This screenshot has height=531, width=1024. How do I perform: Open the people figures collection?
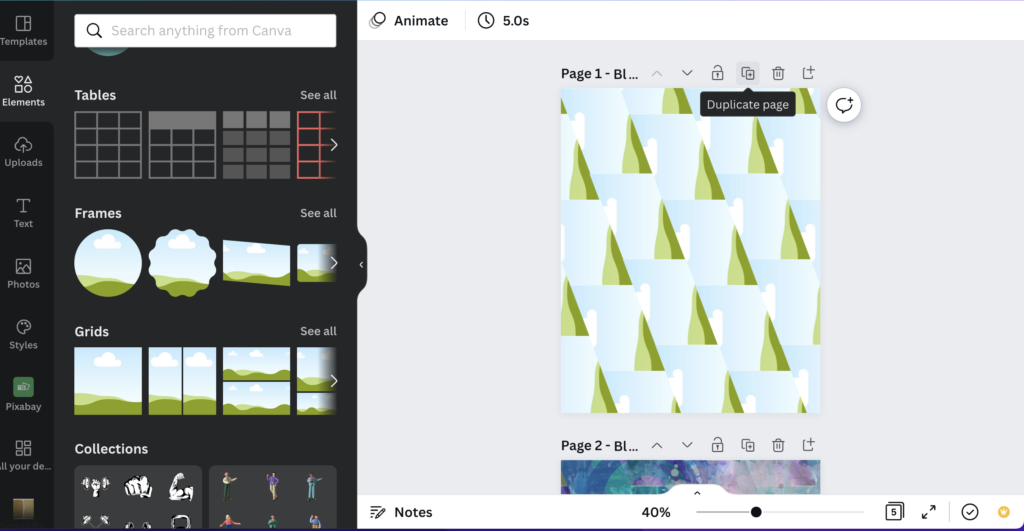[272, 497]
